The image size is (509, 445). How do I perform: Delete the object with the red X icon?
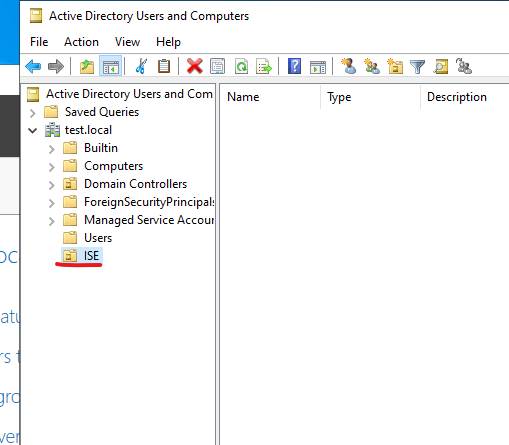195,66
